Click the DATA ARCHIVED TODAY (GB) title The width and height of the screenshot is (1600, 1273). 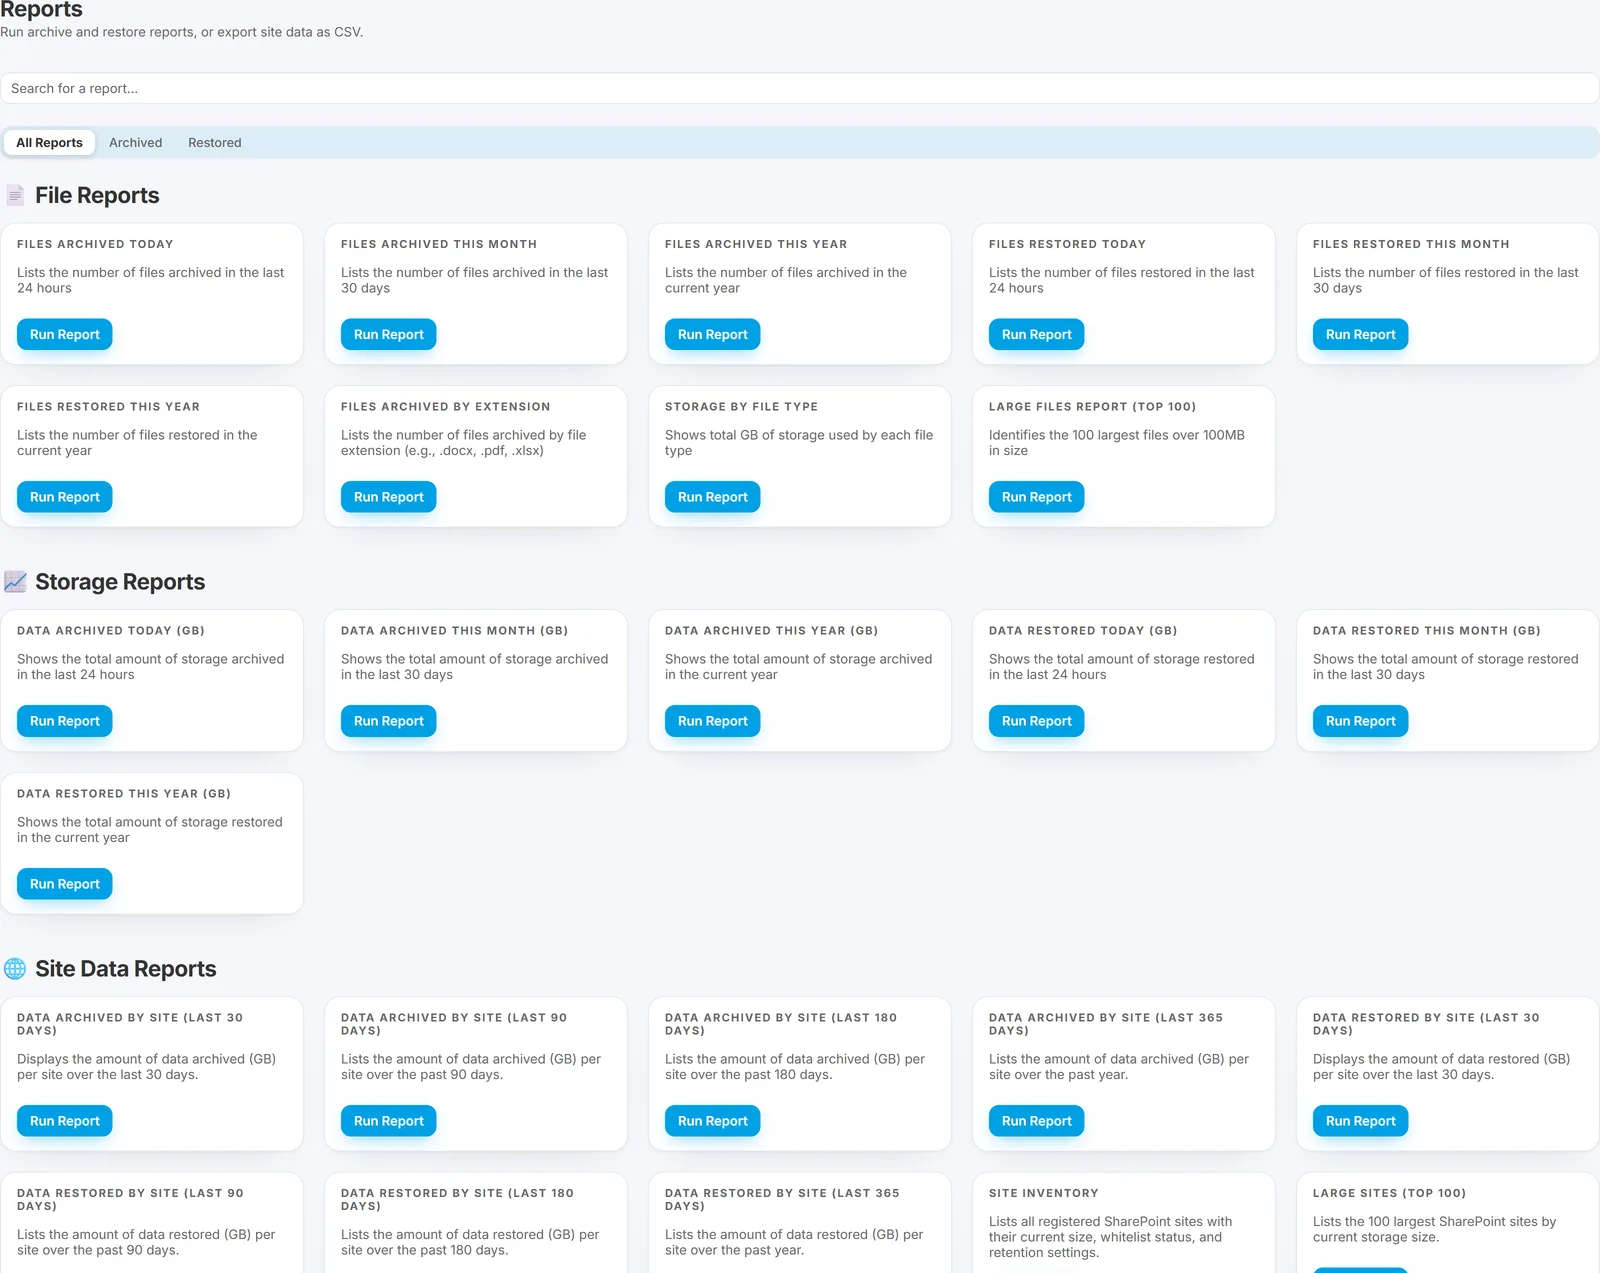coord(110,631)
